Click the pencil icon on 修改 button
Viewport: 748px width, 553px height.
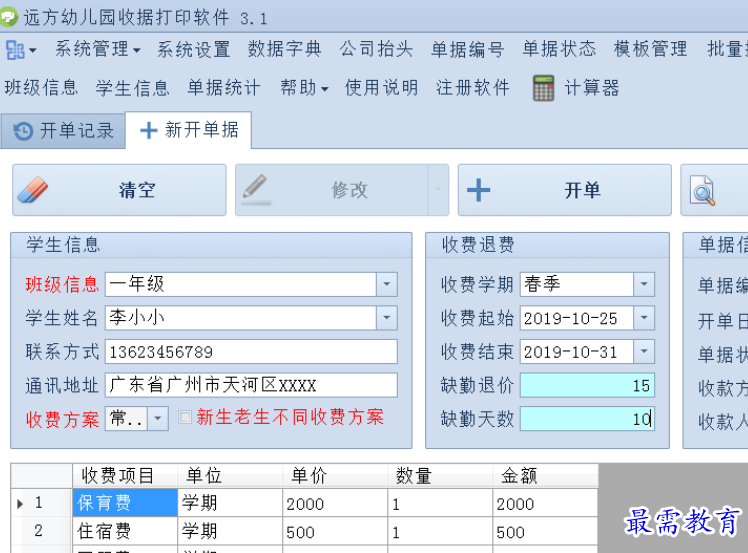point(256,189)
